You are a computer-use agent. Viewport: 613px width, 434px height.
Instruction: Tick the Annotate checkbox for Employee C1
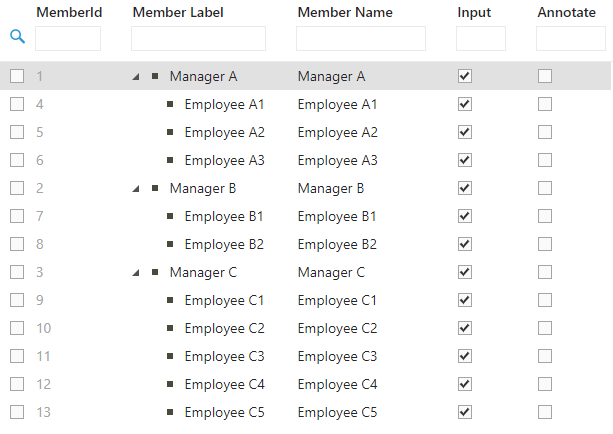tap(545, 300)
